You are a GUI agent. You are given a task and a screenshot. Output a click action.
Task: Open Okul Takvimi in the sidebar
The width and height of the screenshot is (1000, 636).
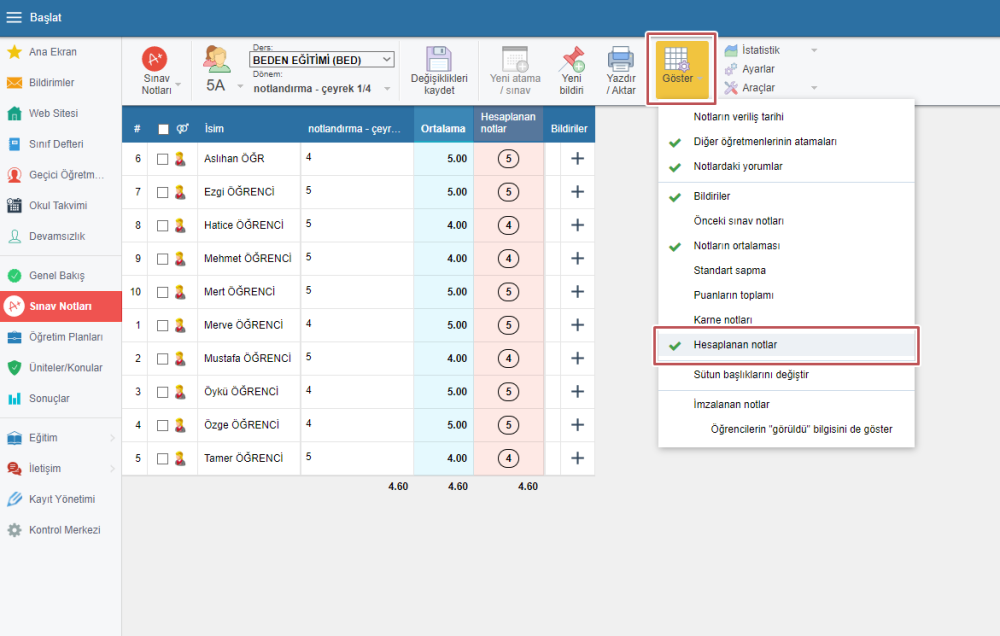pos(60,206)
